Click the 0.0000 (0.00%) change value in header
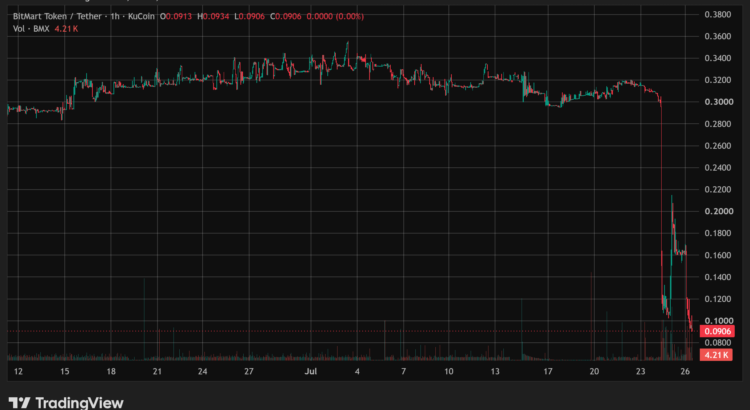Image resolution: width=750 pixels, height=410 pixels. click(x=335, y=16)
